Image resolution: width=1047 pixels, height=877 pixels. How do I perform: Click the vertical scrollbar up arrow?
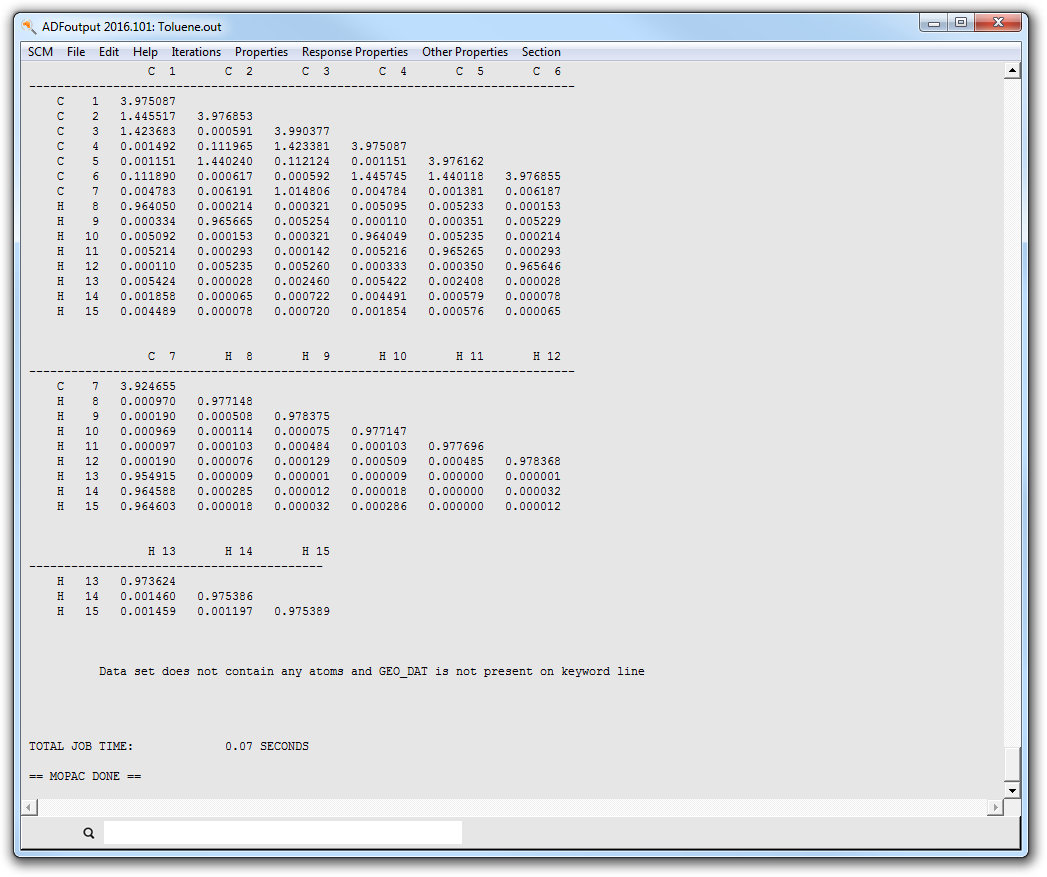click(x=1012, y=70)
